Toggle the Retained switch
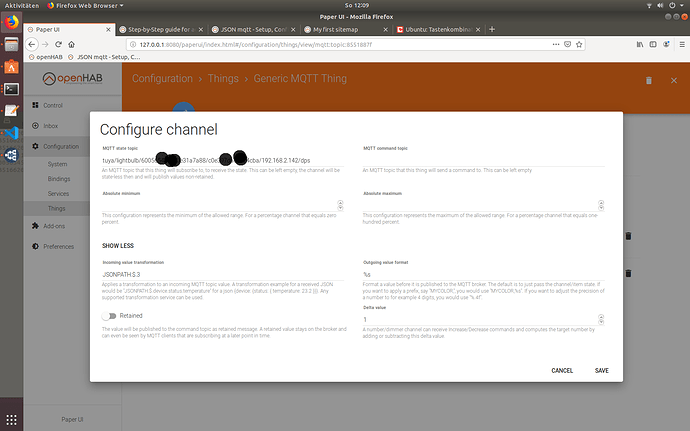 click(109, 316)
